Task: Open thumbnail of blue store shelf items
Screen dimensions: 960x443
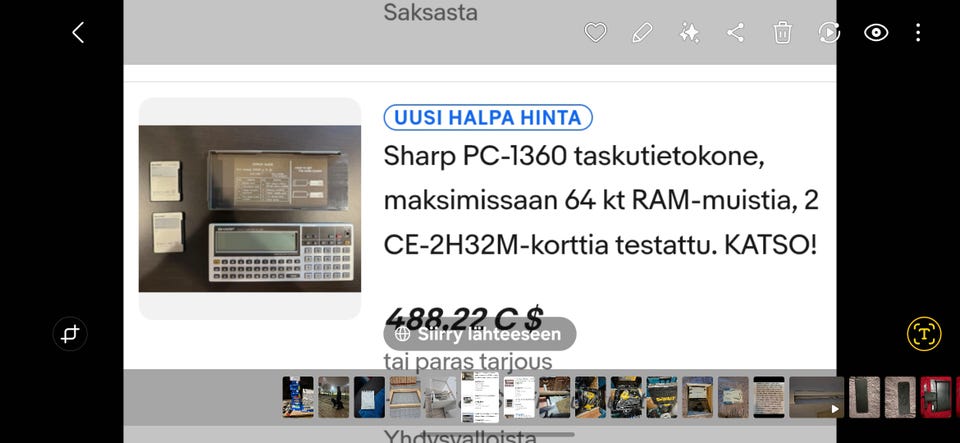Action: point(298,397)
